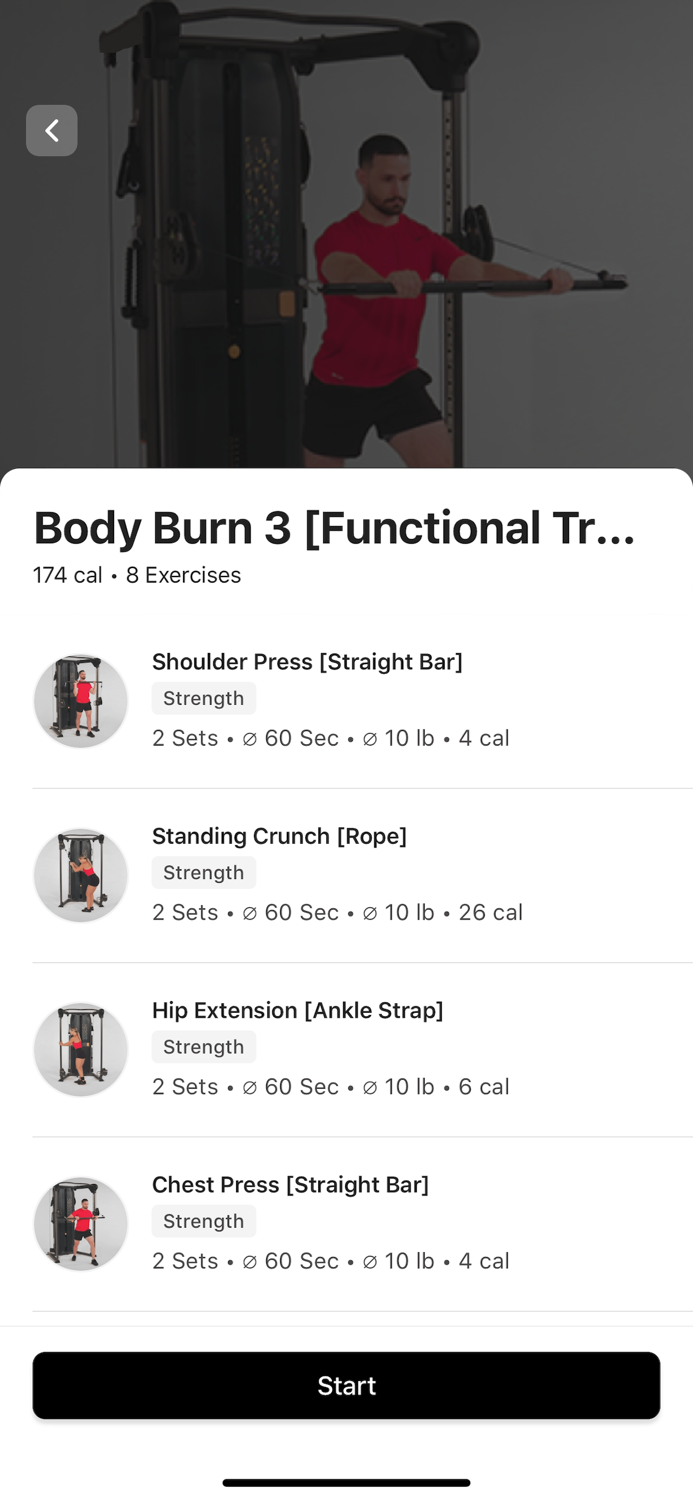Viewport: 693px width, 1500px height.
Task: Tap the Chest Press exercise thumbnail
Action: [80, 1223]
